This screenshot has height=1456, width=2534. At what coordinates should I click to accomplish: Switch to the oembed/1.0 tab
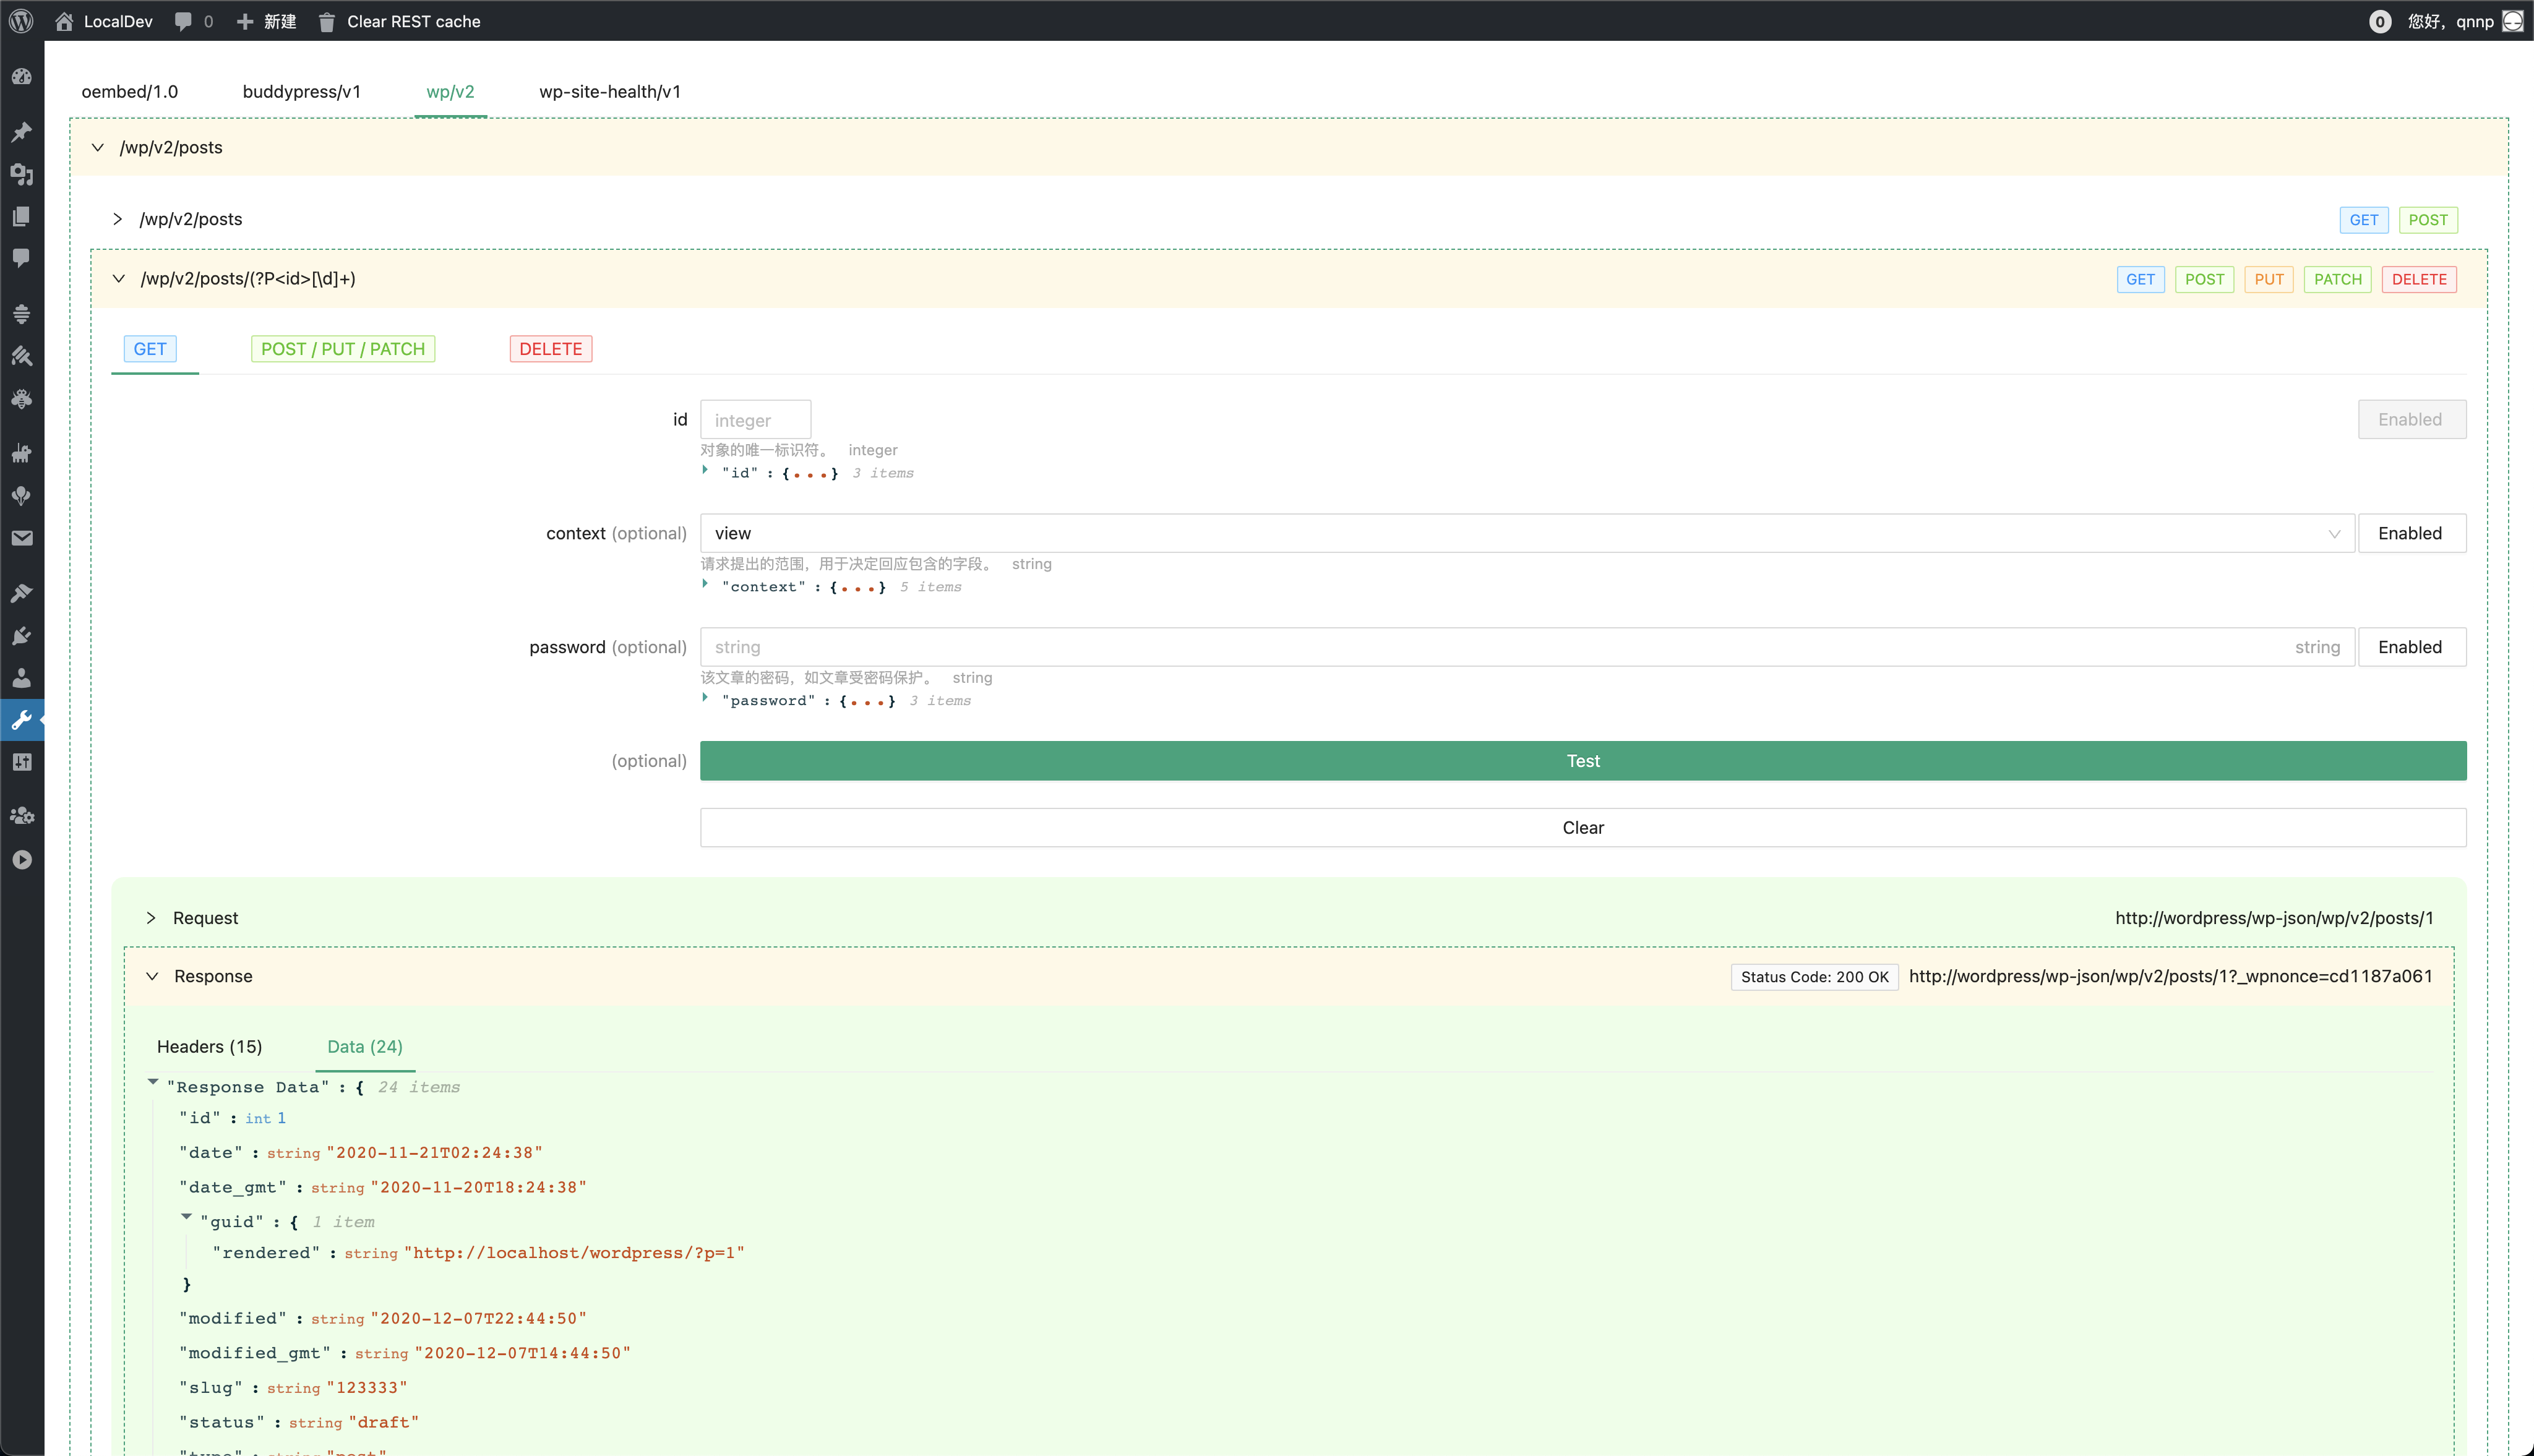coord(130,91)
